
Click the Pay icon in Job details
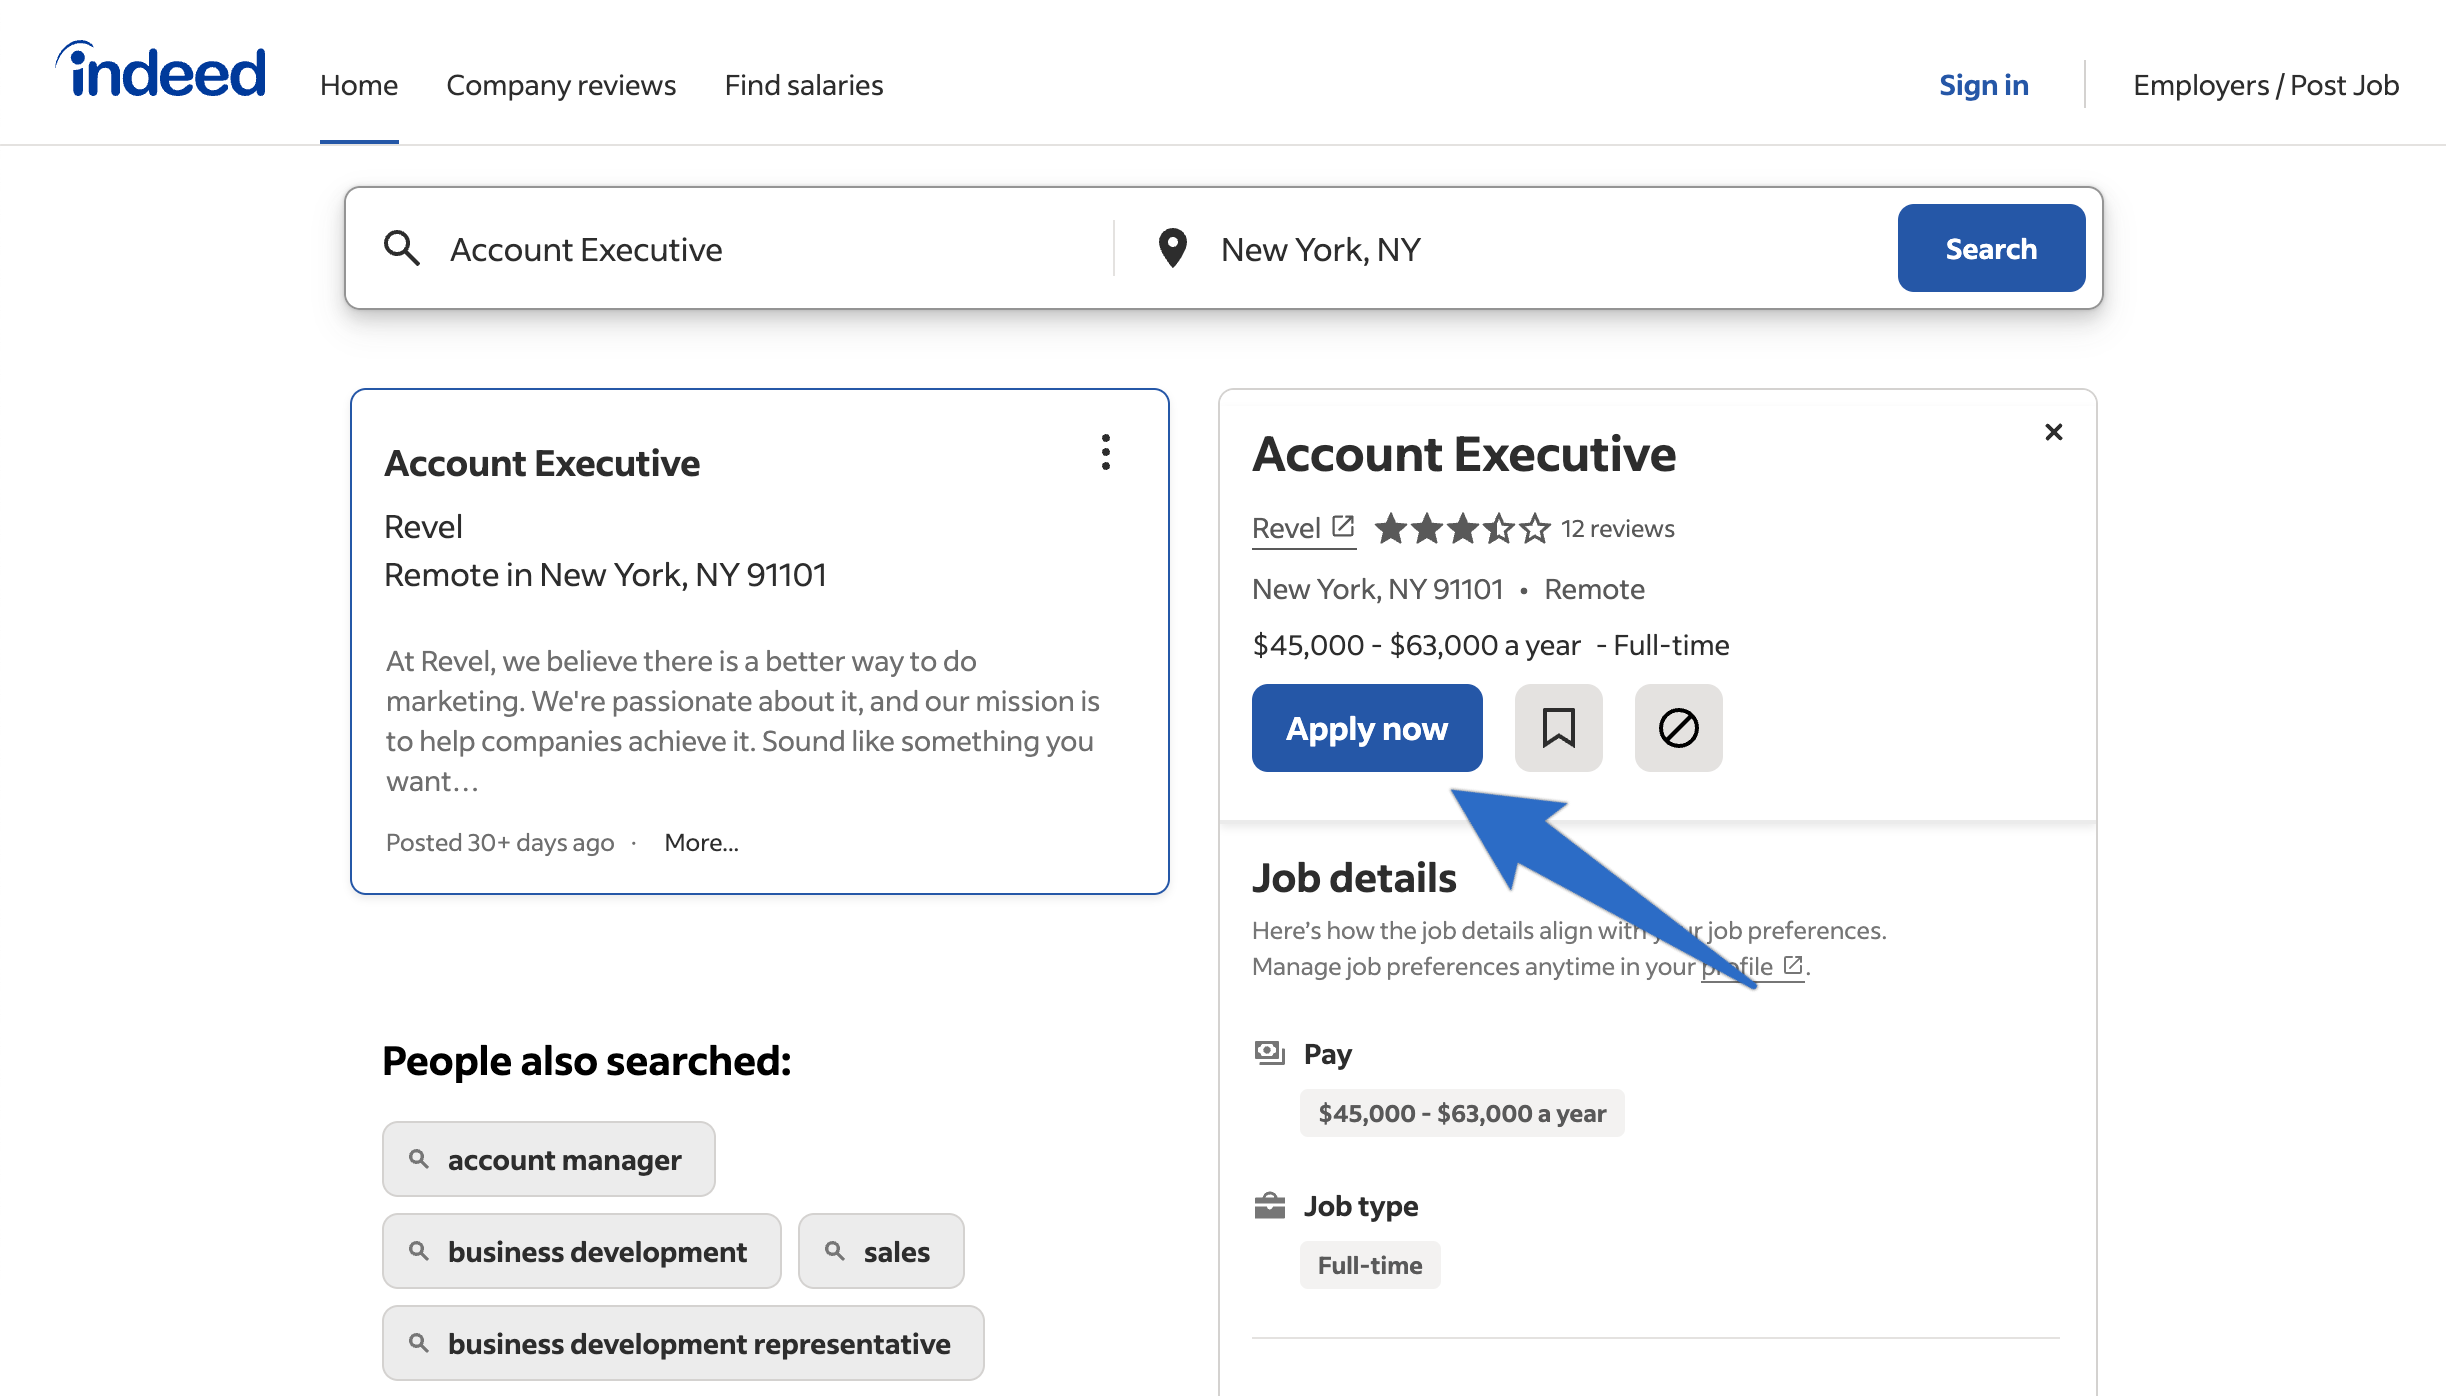point(1269,1053)
